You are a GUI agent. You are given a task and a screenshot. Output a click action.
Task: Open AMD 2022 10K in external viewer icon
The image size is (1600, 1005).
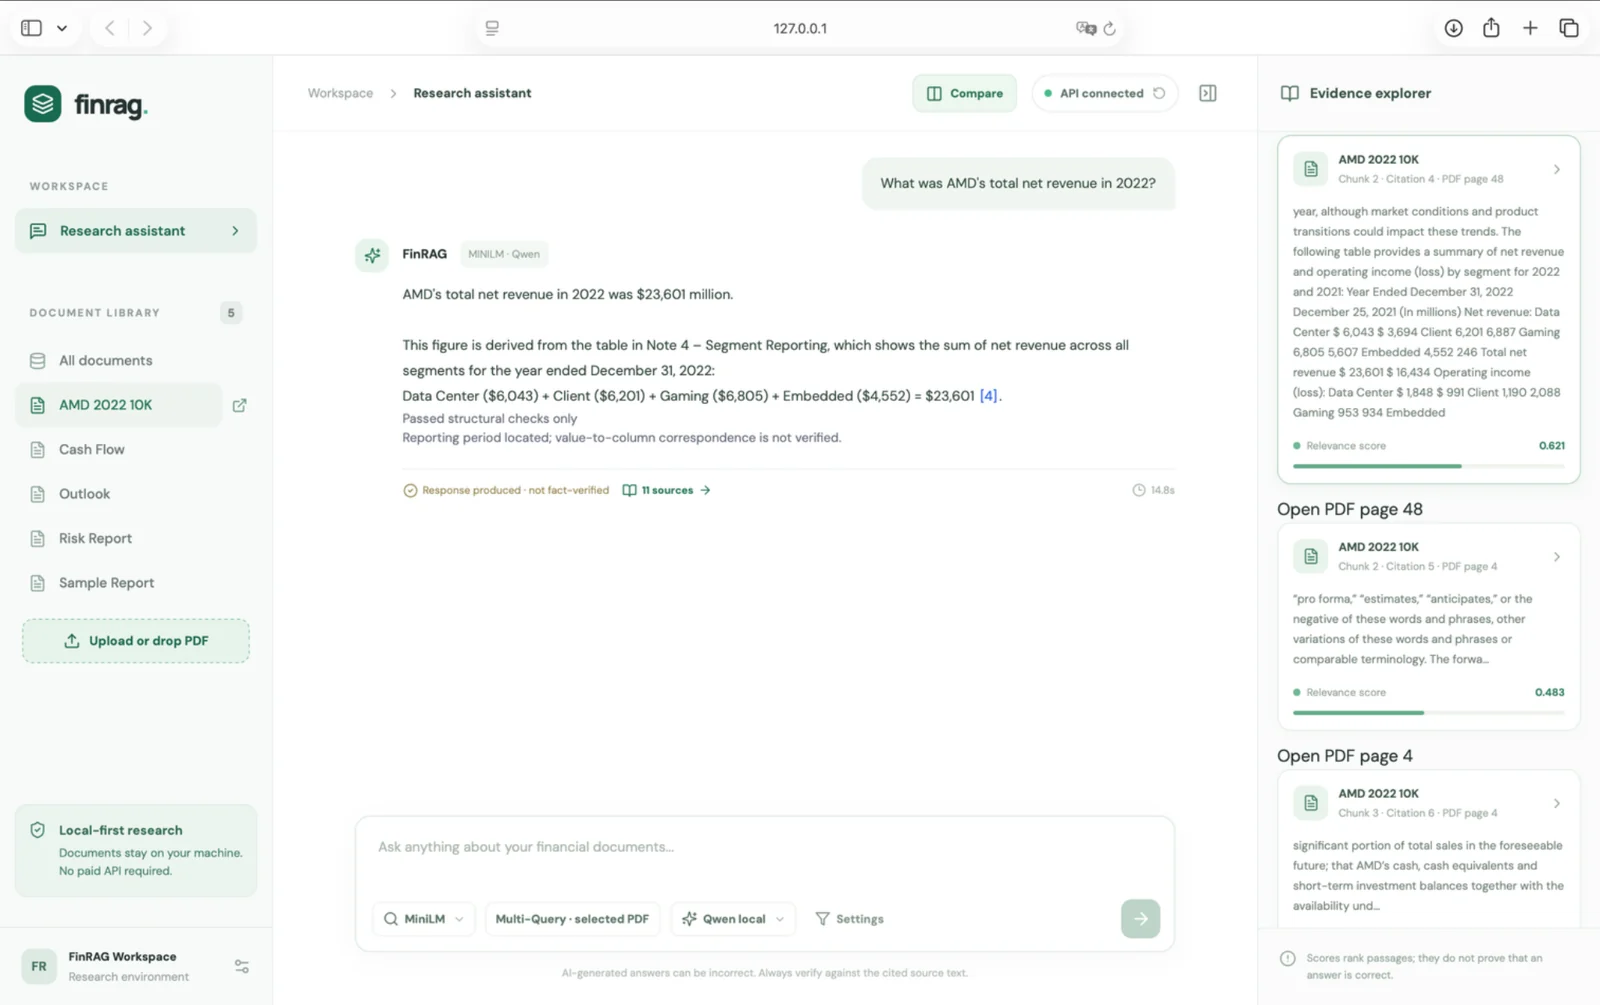(240, 405)
